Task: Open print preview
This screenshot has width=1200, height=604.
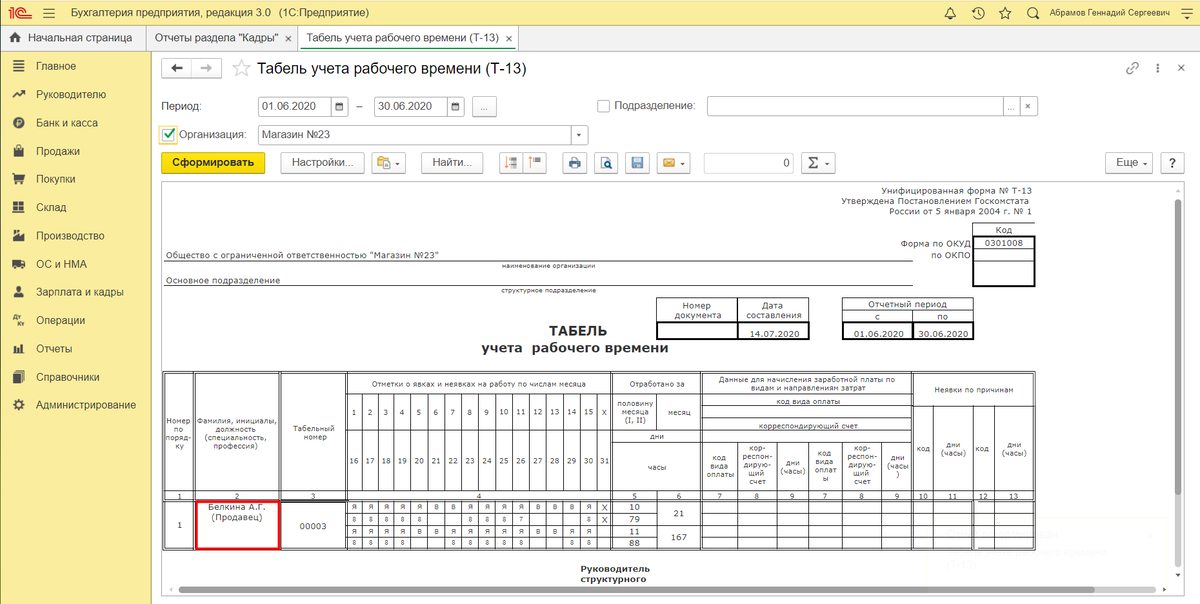Action: click(x=605, y=163)
